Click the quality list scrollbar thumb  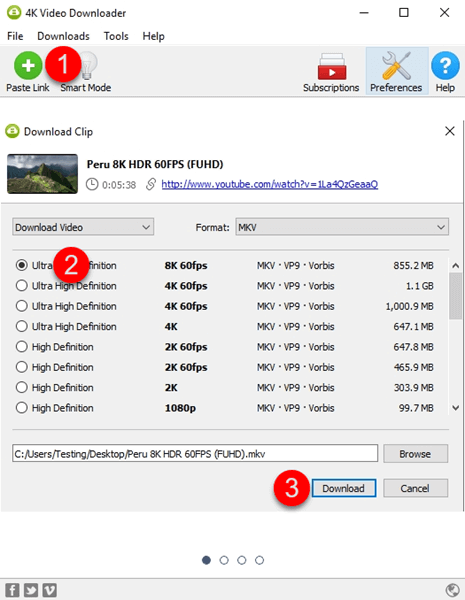pyautogui.click(x=455, y=296)
